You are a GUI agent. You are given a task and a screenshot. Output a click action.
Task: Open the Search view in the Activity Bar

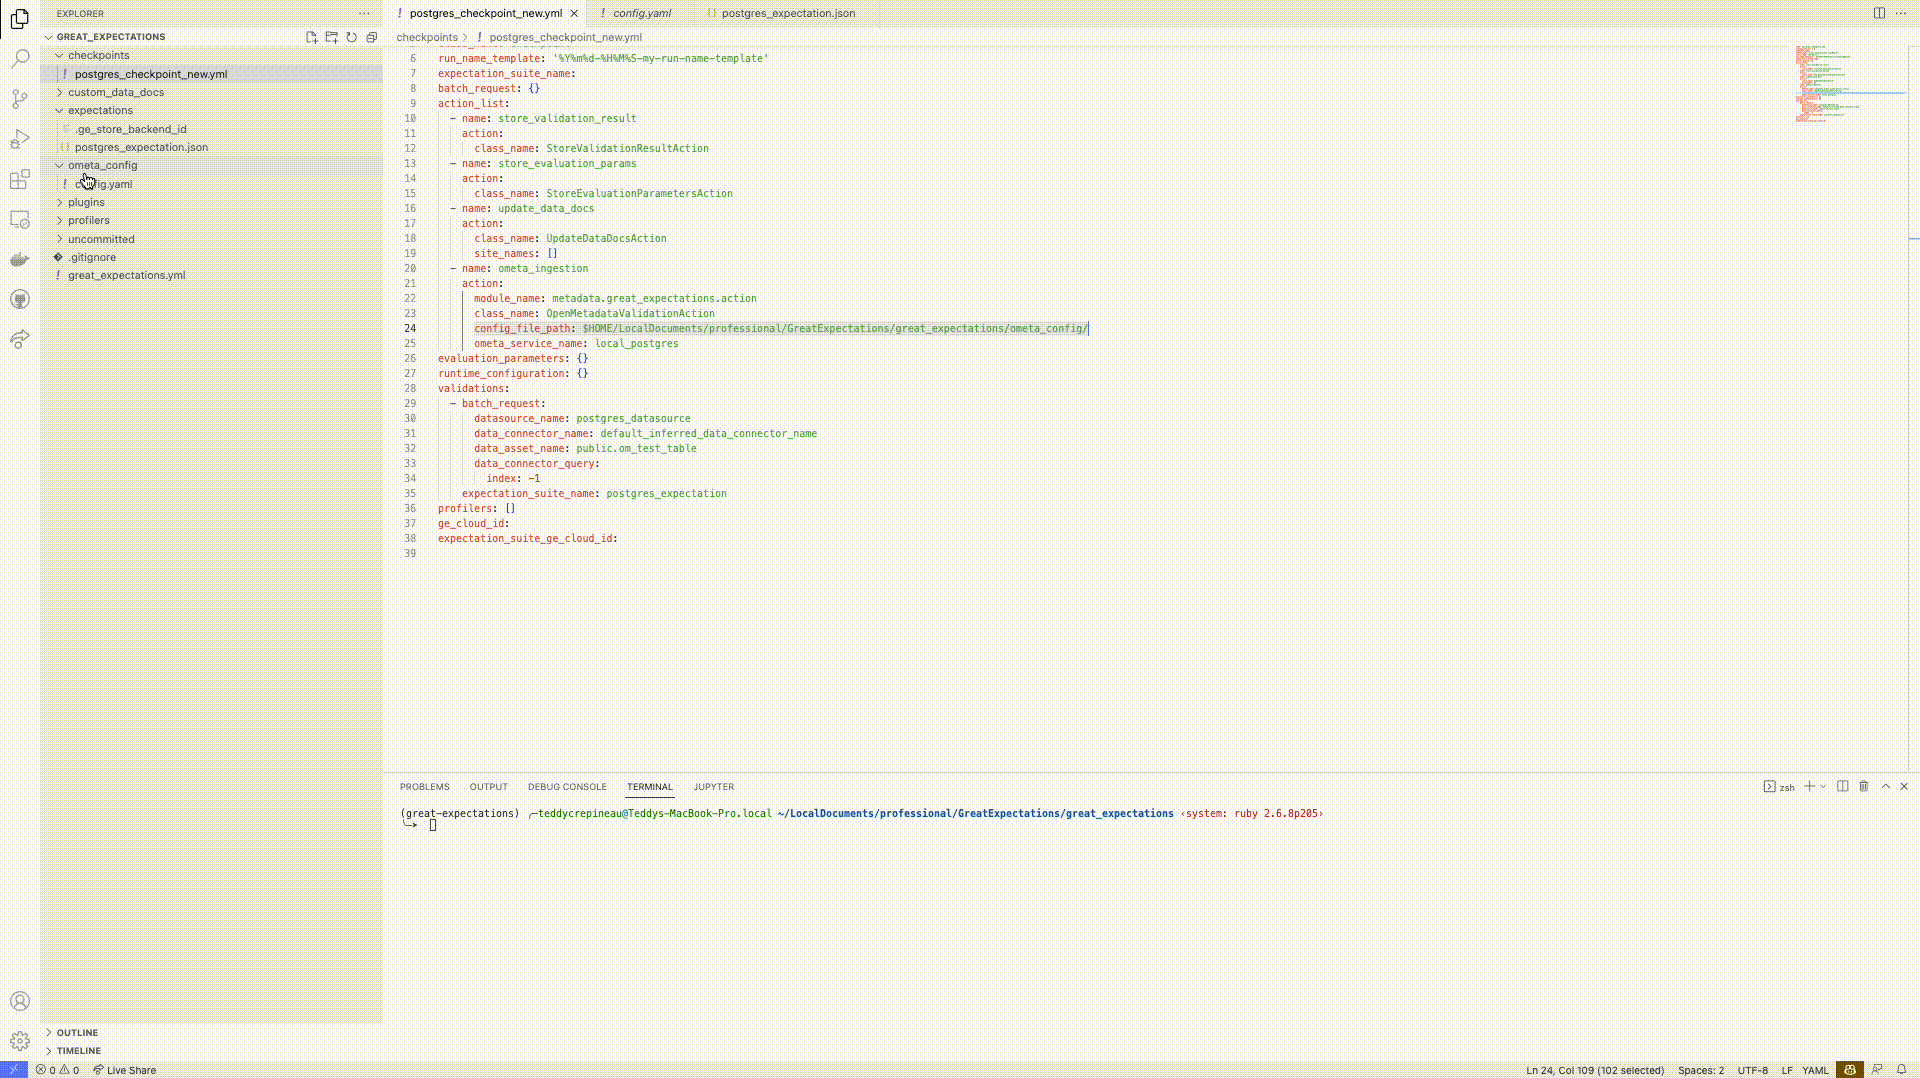click(x=20, y=60)
